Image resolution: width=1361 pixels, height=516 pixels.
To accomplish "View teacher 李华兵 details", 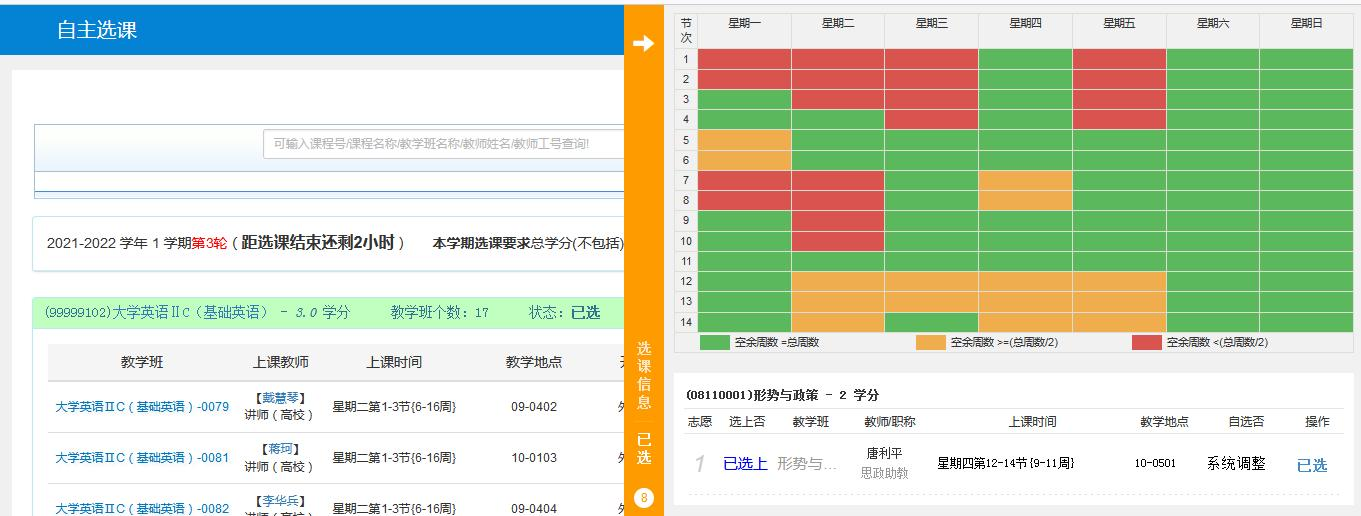I will [x=279, y=501].
